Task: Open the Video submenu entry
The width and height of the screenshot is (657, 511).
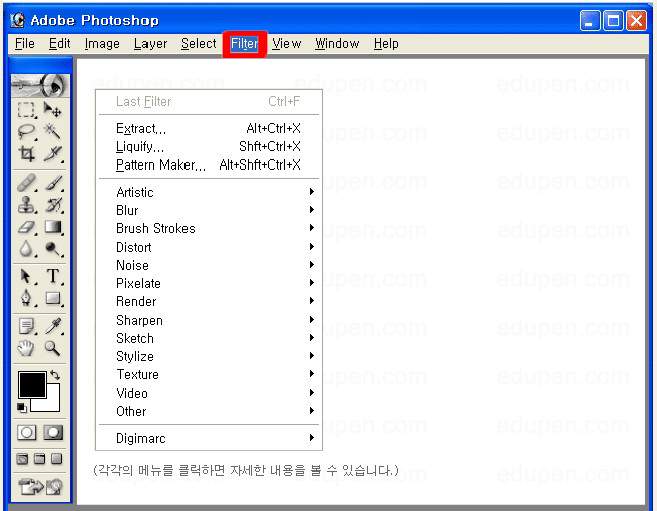Action: coord(209,393)
